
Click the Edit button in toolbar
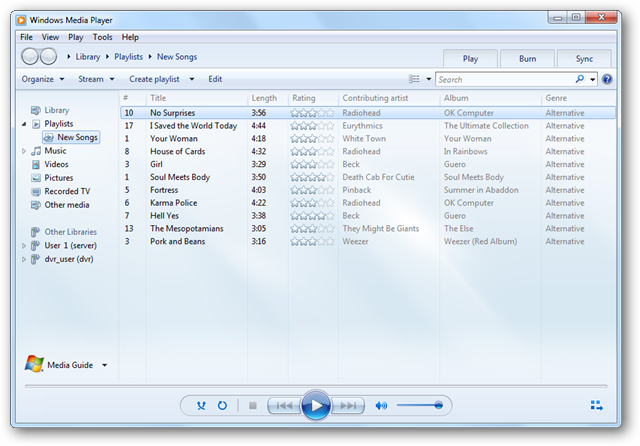(215, 79)
